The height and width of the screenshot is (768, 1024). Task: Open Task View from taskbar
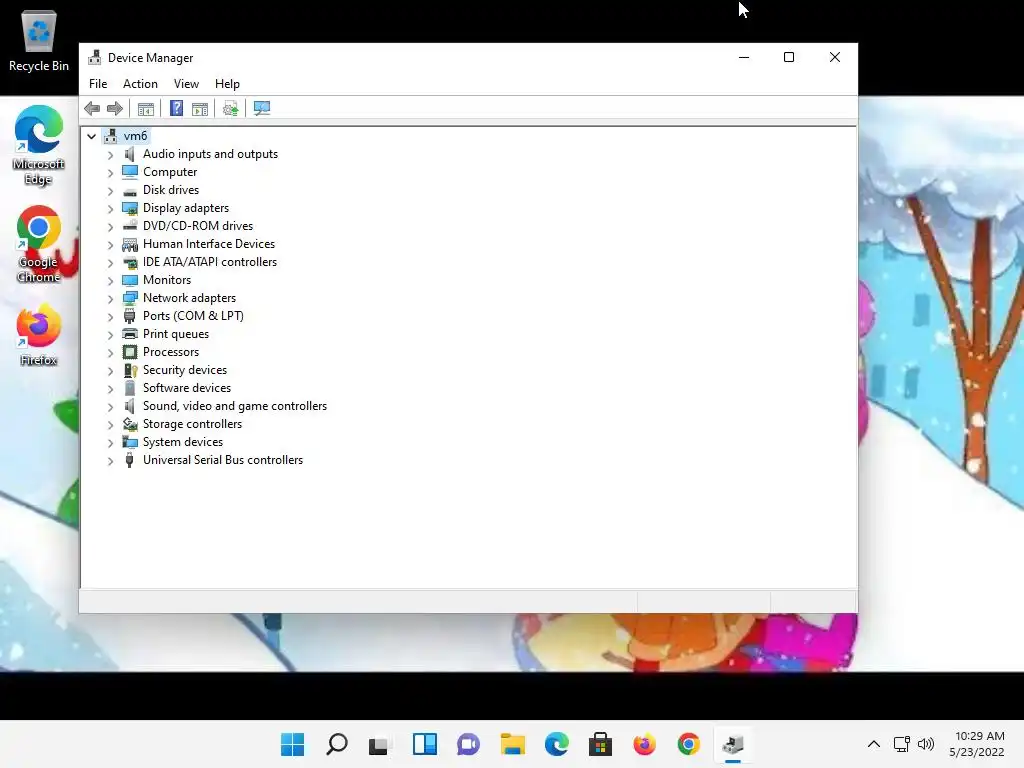[x=379, y=744]
